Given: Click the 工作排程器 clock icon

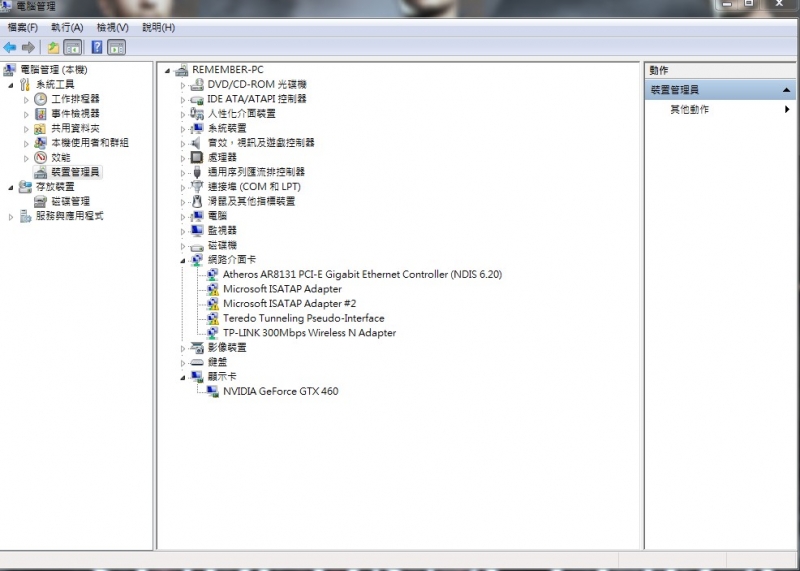Looking at the screenshot, I should (x=40, y=99).
